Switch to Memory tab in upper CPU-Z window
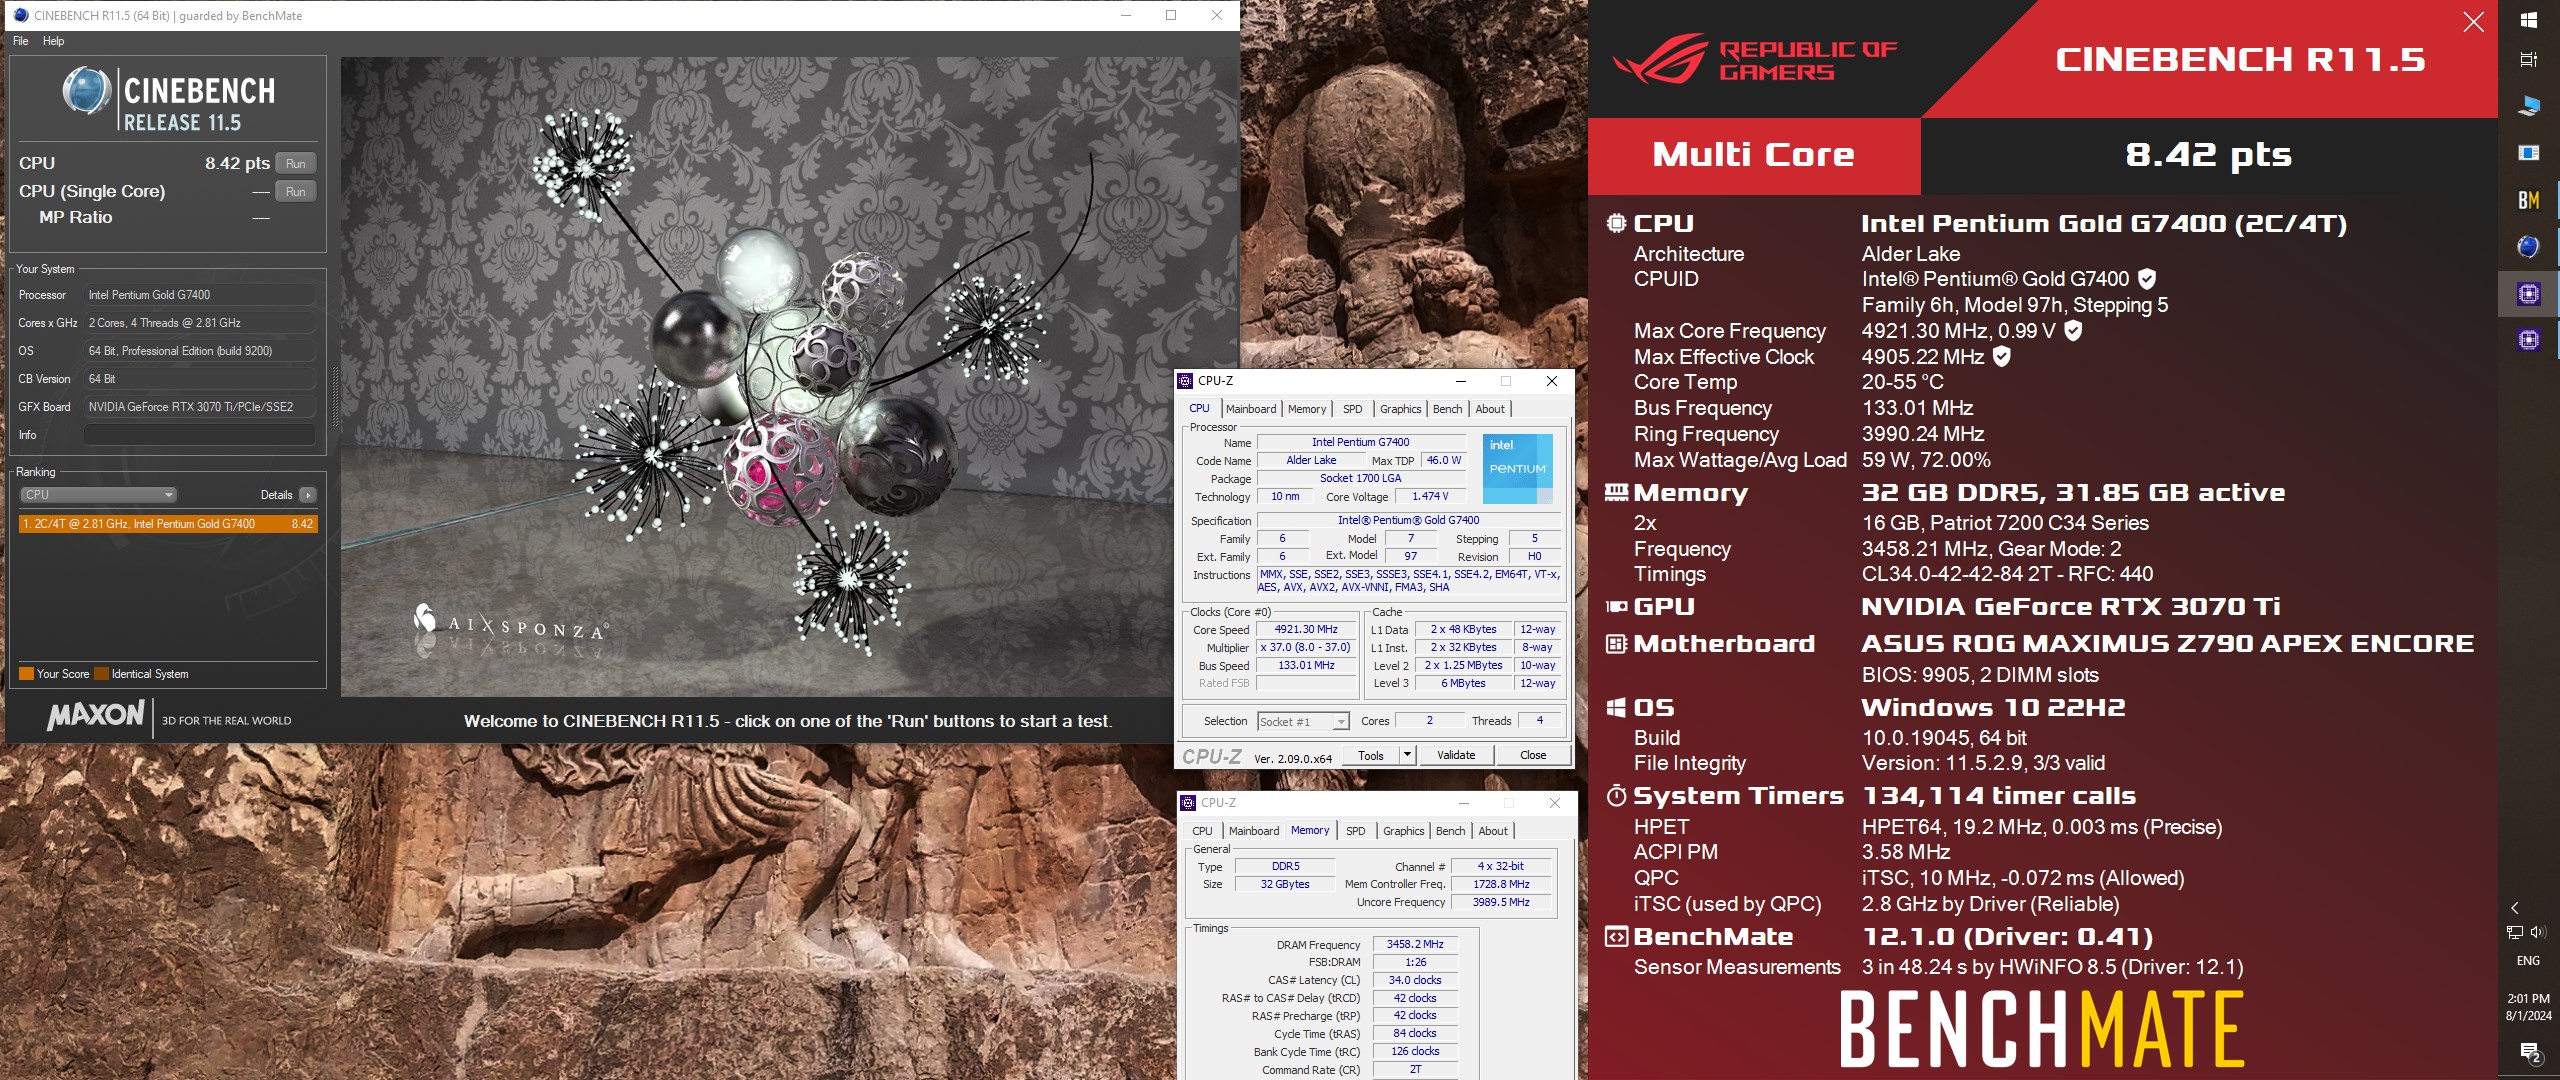 (x=1307, y=409)
